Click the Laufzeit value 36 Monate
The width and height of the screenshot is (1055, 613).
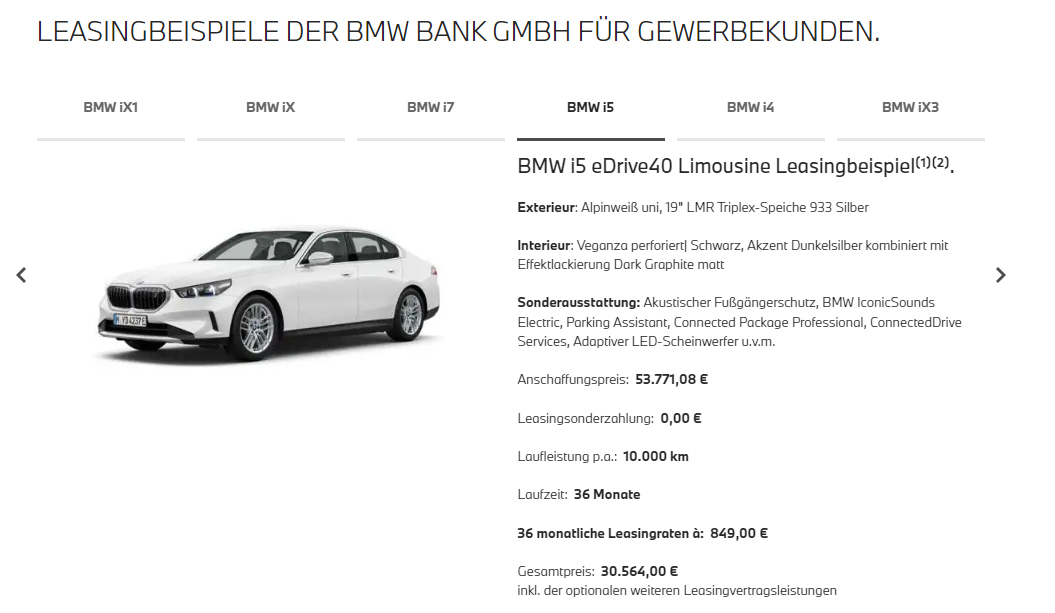(607, 495)
